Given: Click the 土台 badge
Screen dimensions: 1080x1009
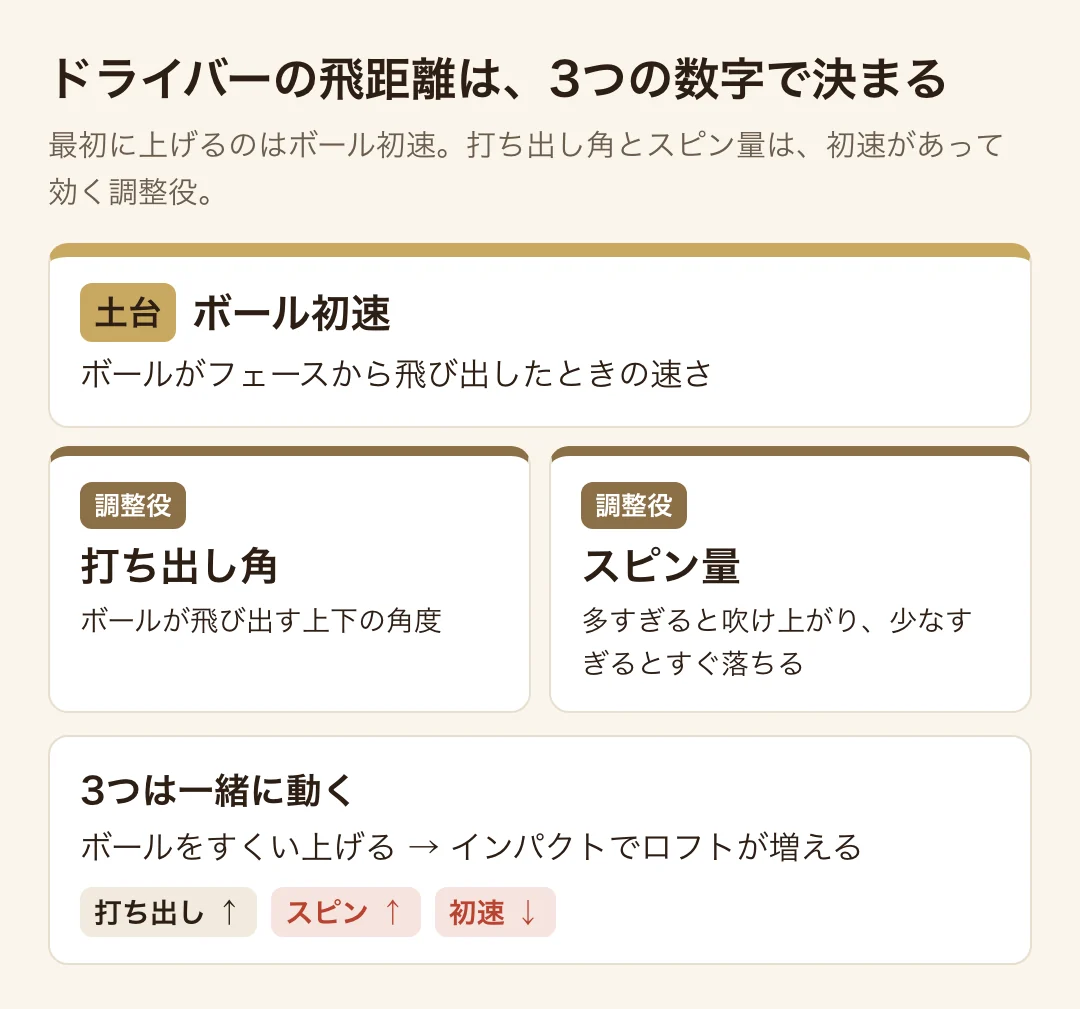Looking at the screenshot, I should pos(128,313).
